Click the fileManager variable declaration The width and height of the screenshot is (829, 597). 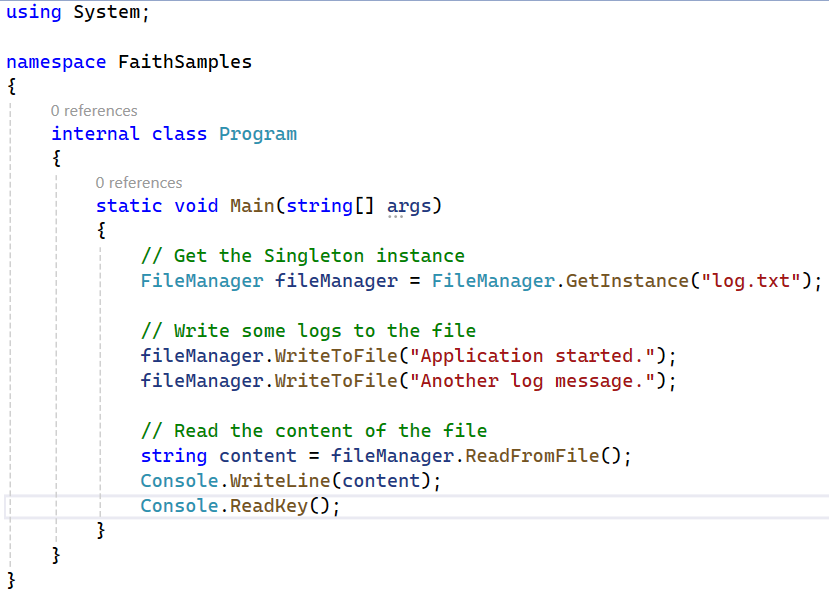336,281
